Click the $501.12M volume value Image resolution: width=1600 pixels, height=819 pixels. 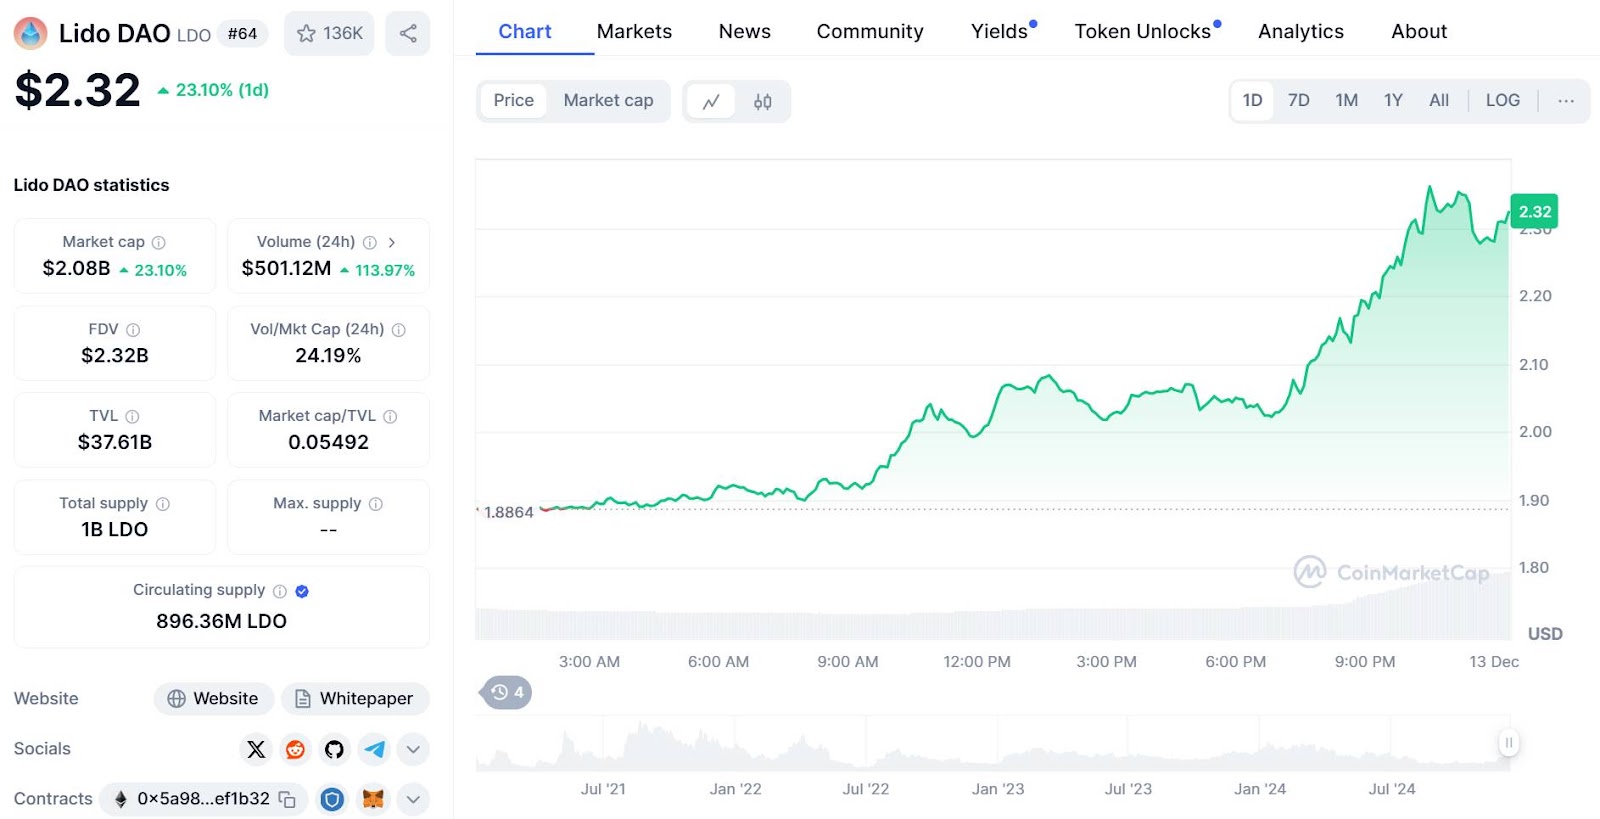tap(286, 268)
